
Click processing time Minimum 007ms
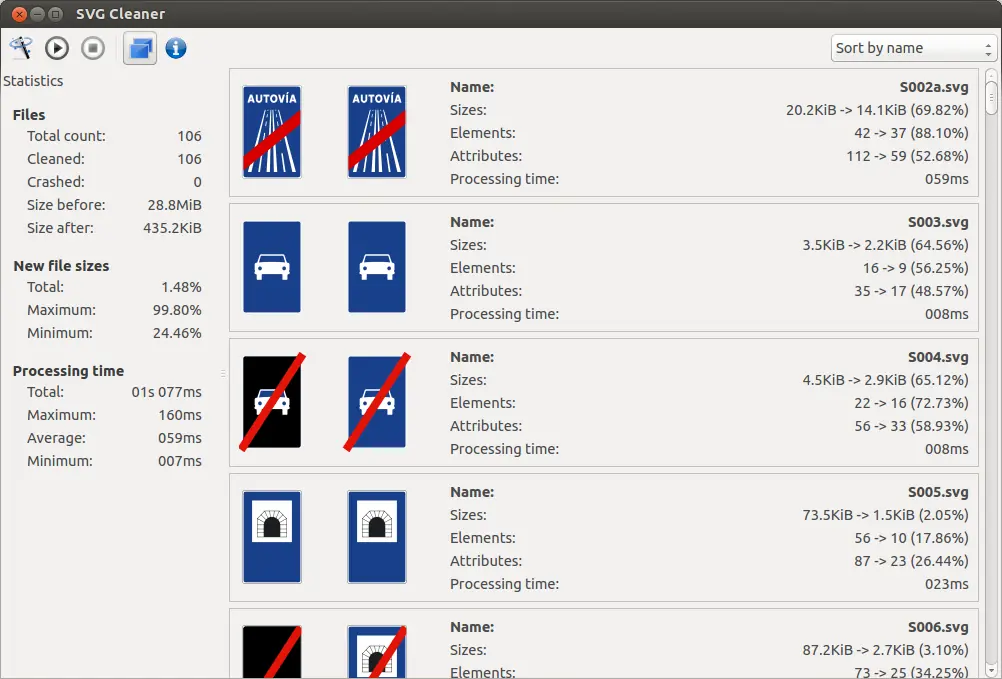180,461
